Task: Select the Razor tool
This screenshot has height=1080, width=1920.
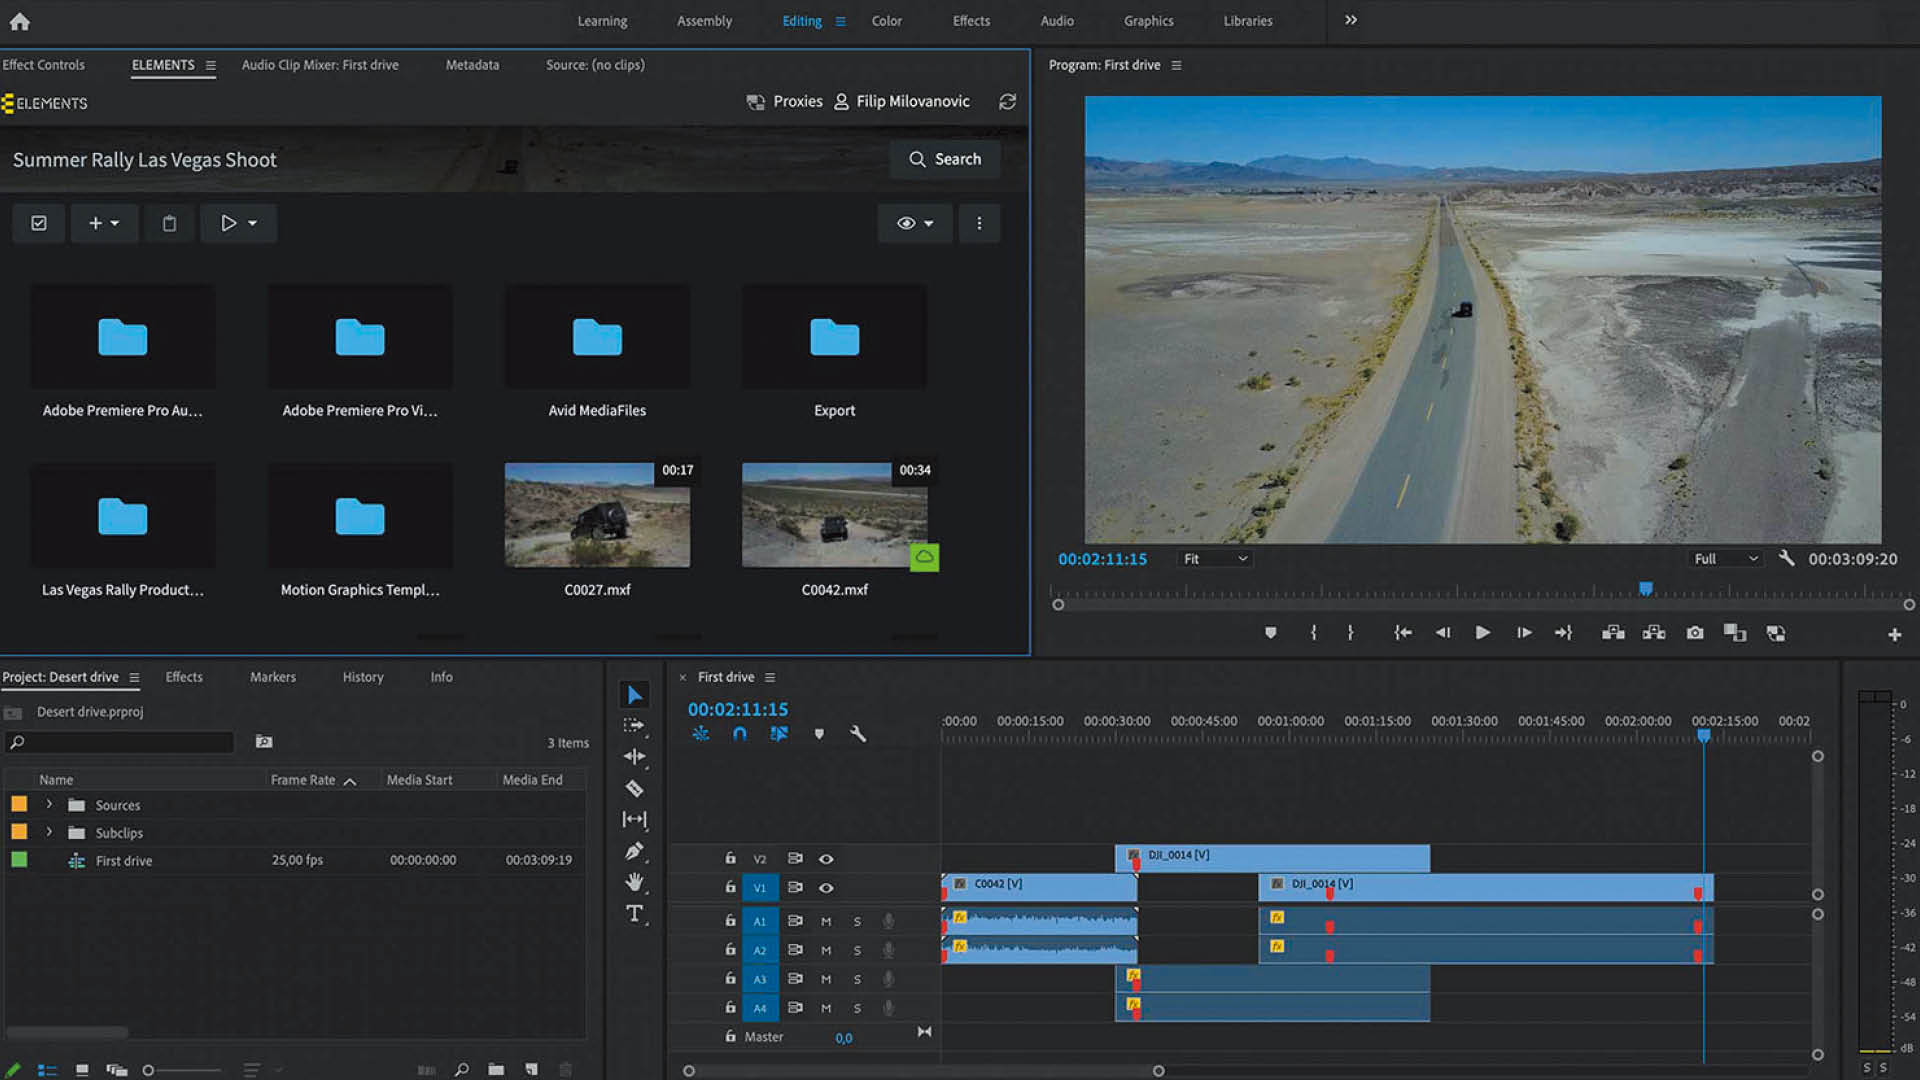Action: (x=634, y=789)
